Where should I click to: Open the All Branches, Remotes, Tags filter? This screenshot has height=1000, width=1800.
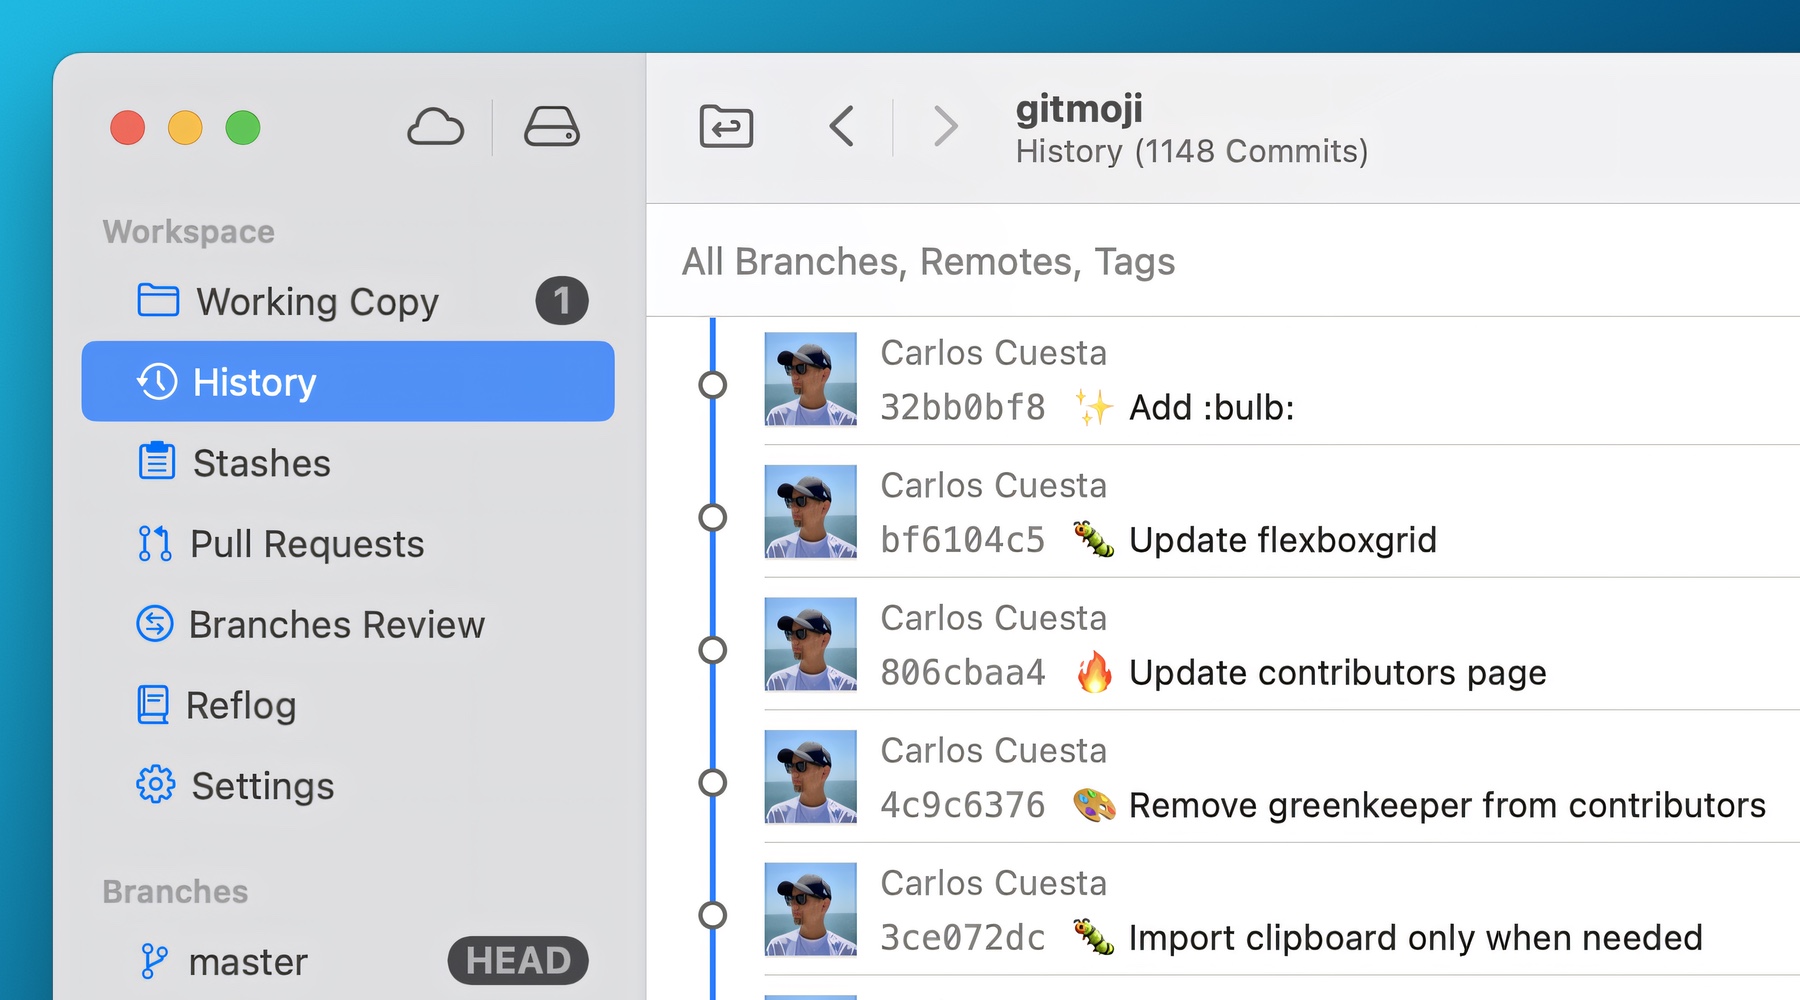coord(928,262)
